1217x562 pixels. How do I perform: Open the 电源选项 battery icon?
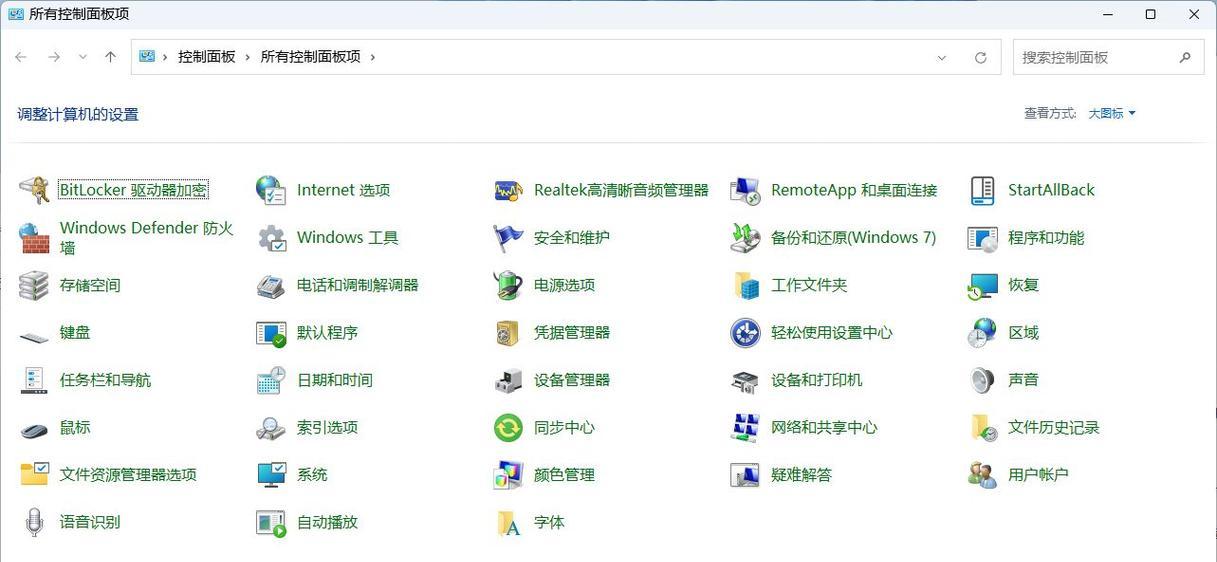[508, 285]
